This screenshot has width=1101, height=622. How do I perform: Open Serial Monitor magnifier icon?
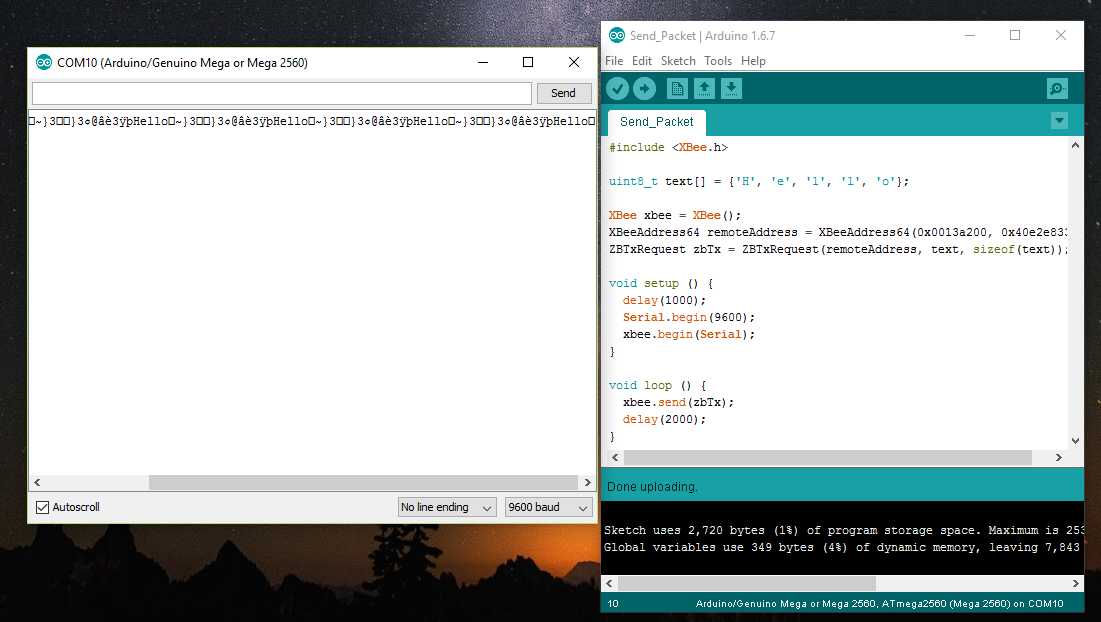point(1057,88)
